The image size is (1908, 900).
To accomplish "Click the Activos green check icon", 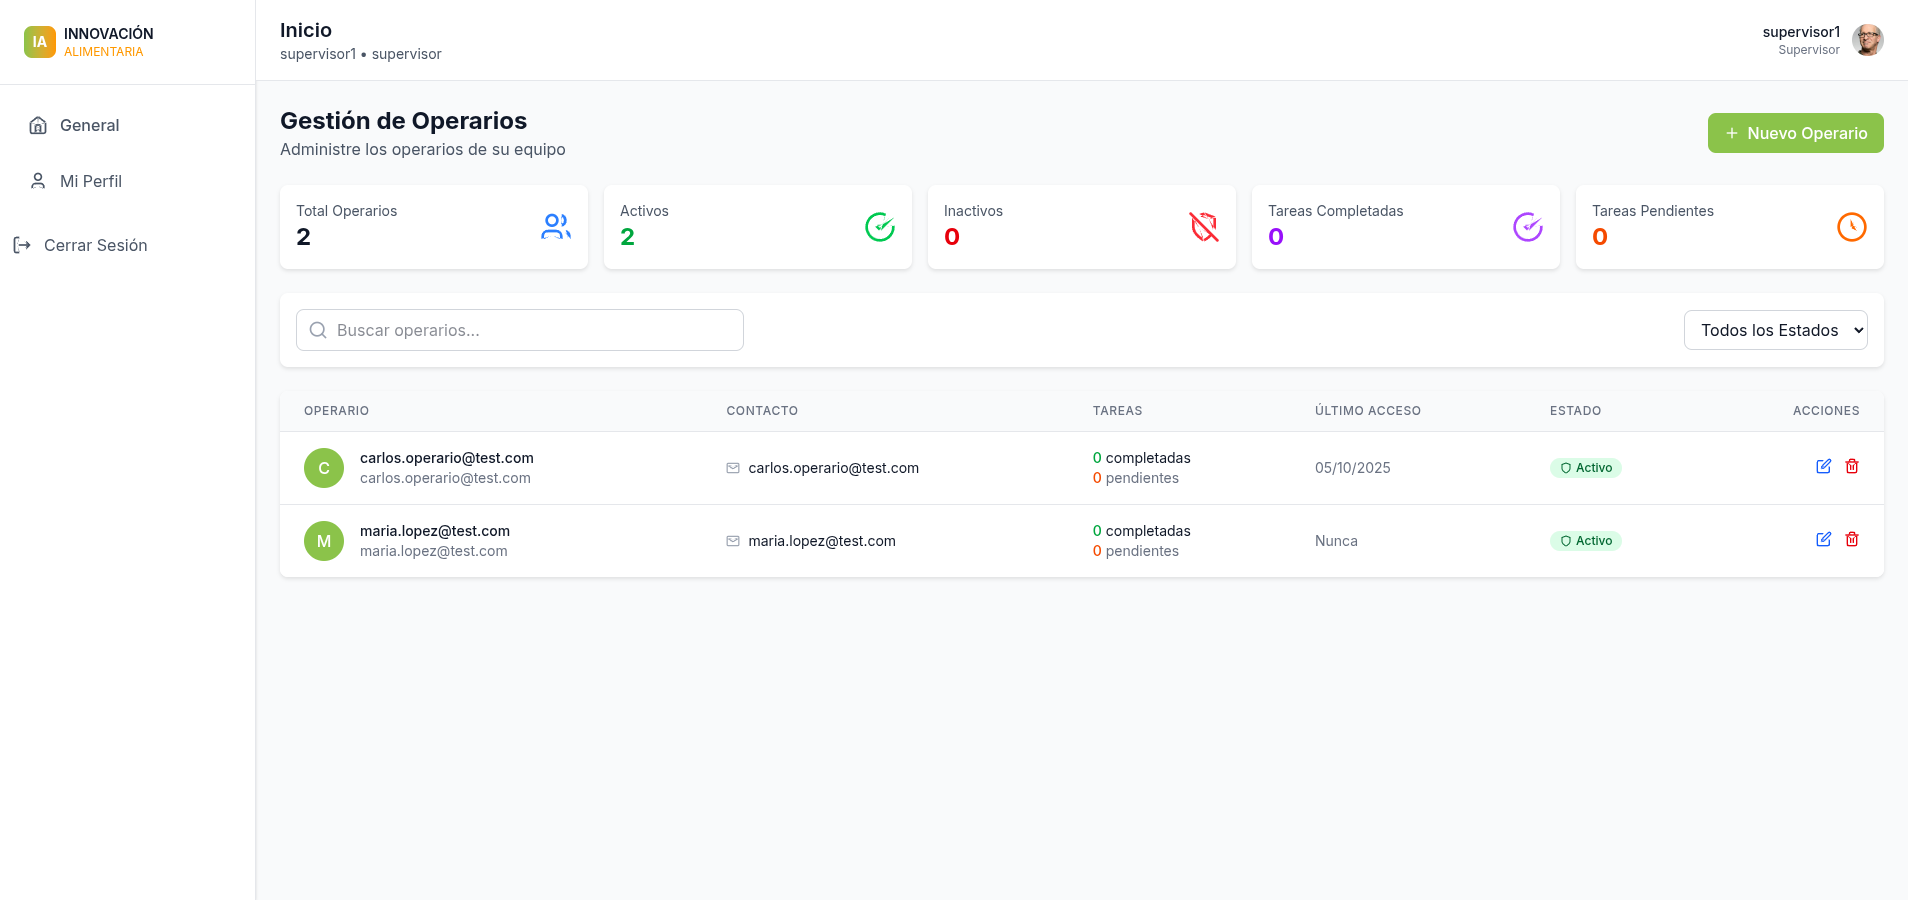I will click(x=880, y=227).
